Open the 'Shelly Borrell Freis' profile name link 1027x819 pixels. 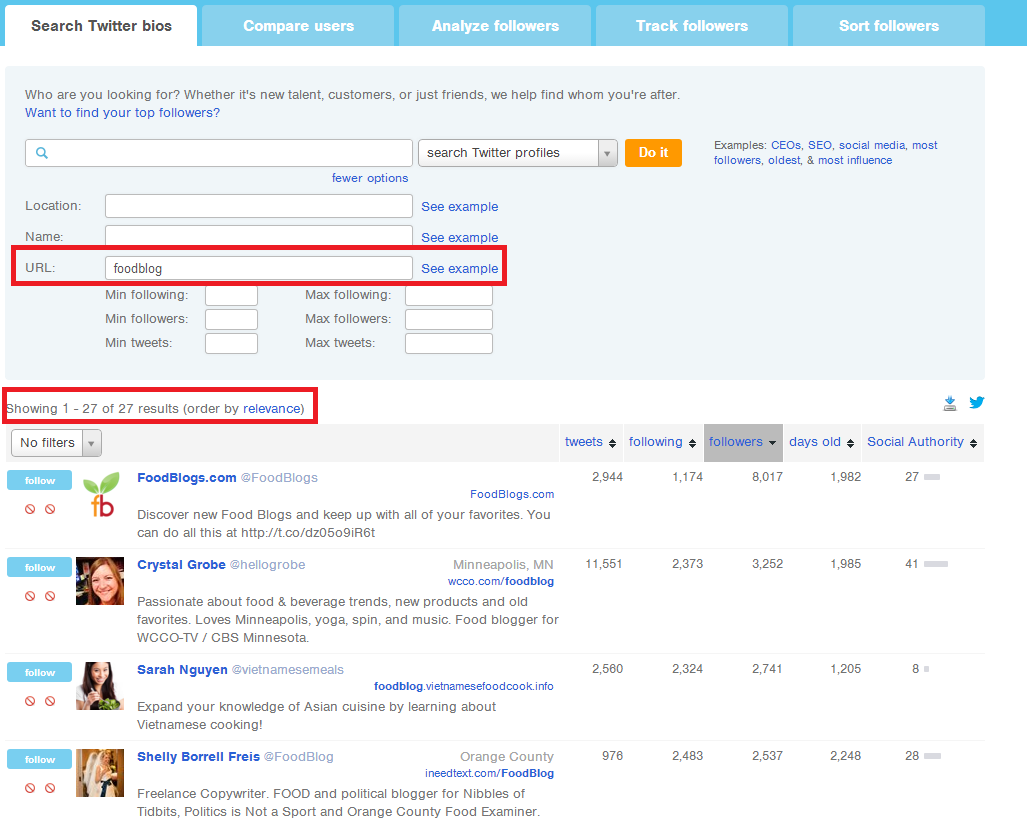click(x=198, y=757)
